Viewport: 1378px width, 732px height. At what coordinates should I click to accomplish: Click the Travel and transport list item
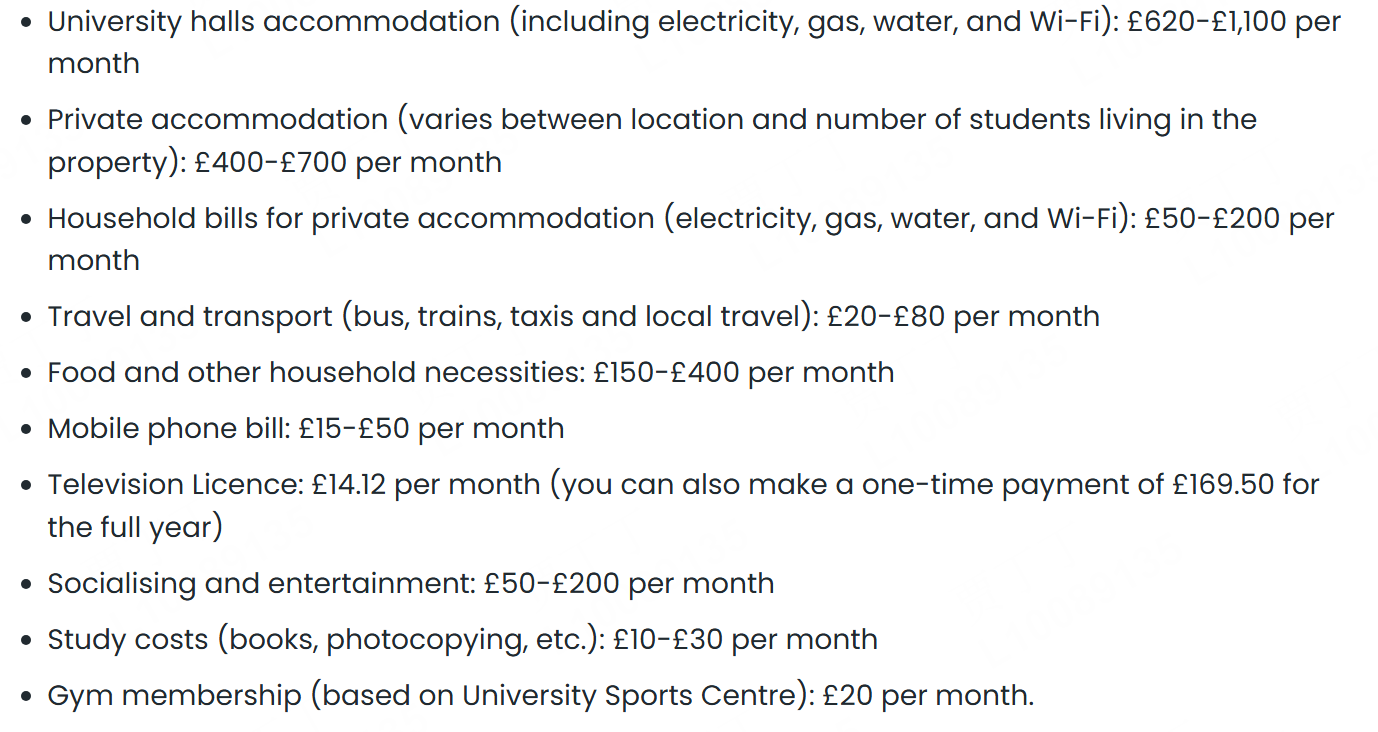[x=573, y=317]
